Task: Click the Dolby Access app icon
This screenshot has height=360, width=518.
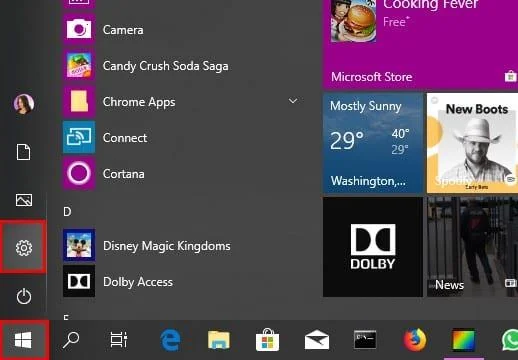Action: pos(79,282)
